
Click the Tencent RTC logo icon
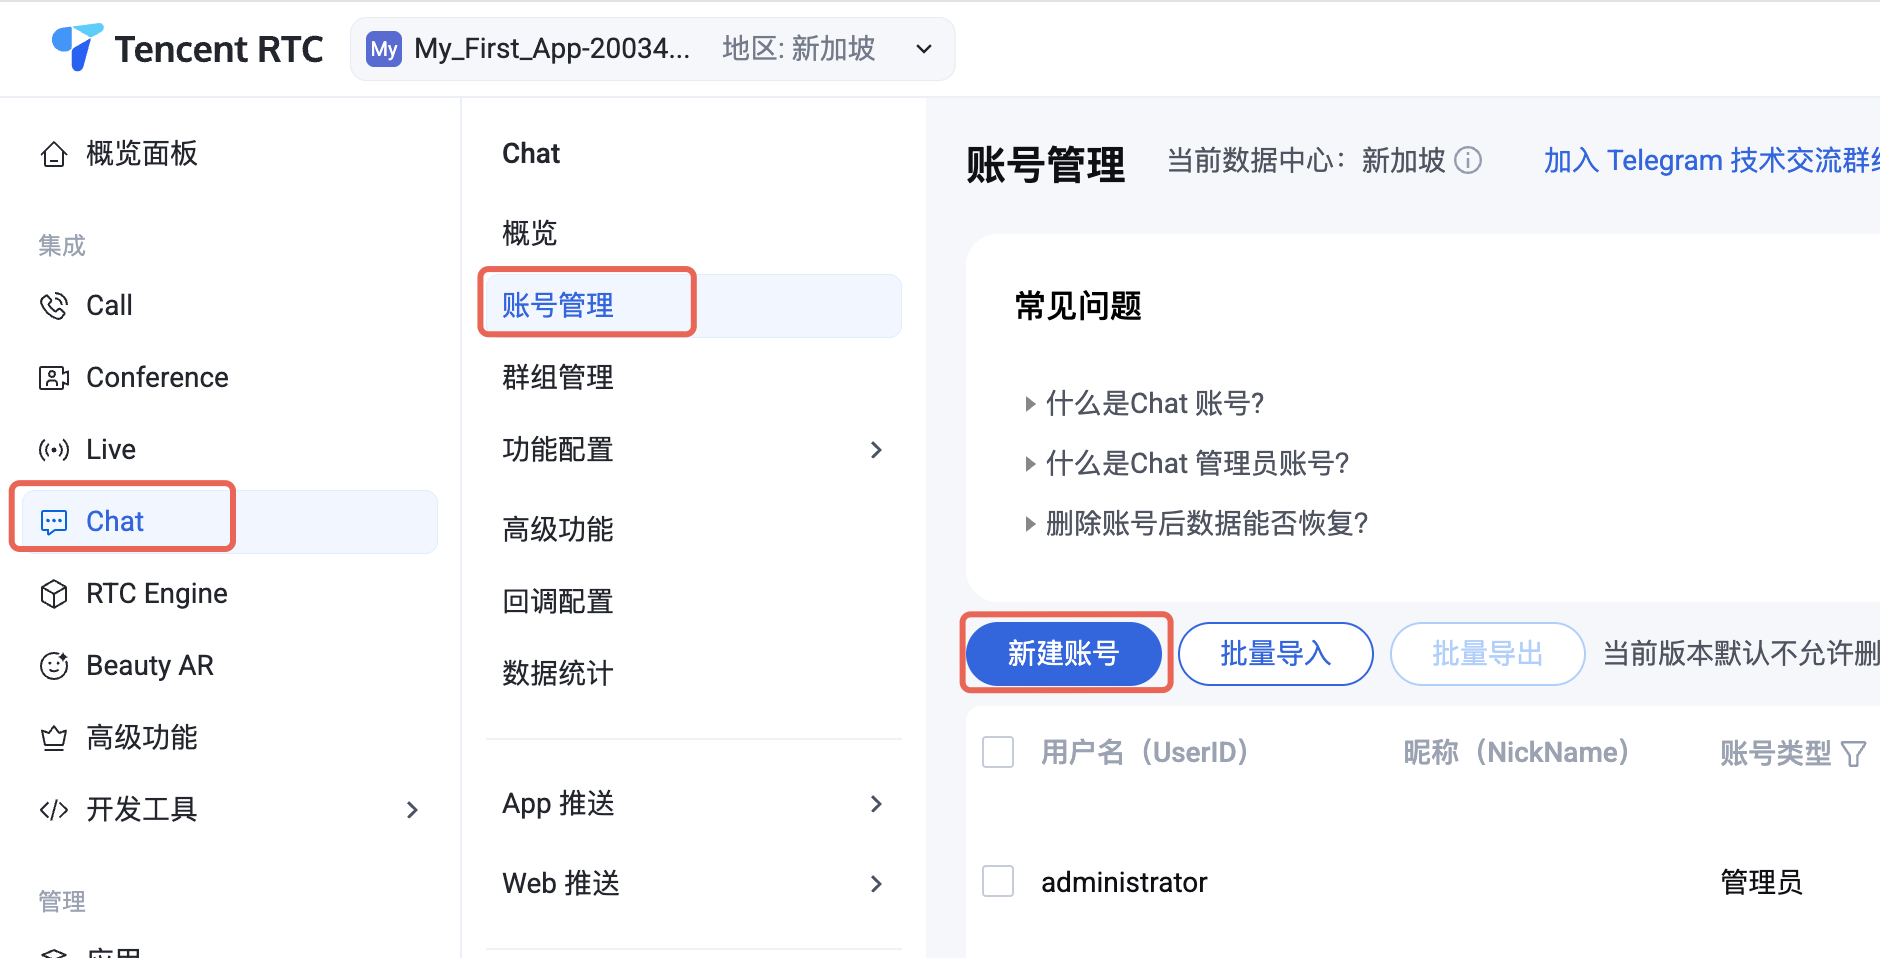[77, 47]
